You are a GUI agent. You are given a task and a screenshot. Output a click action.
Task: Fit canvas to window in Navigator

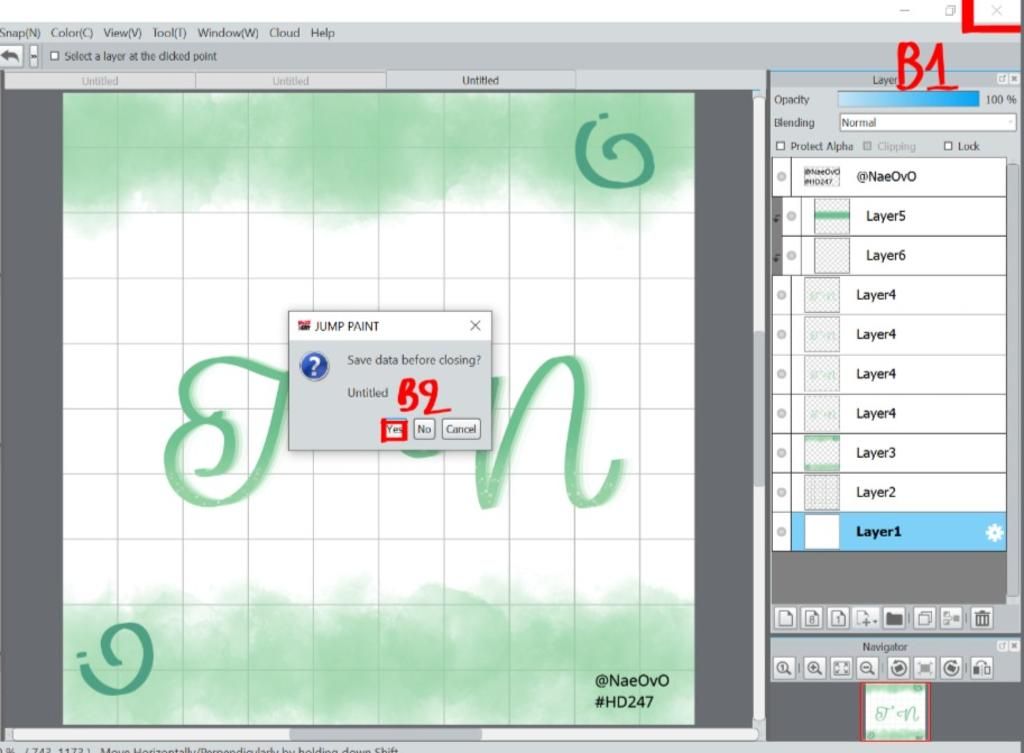[x=841, y=668]
